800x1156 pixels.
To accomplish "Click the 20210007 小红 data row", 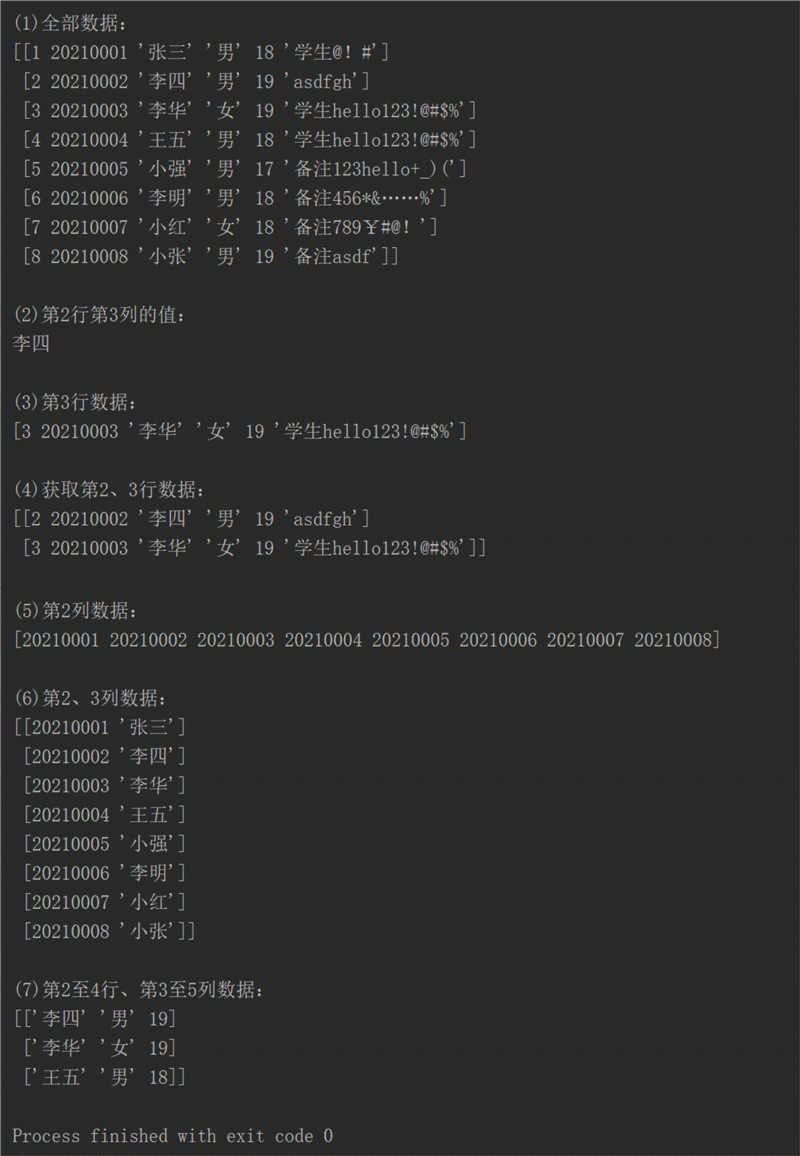I will (x=230, y=228).
